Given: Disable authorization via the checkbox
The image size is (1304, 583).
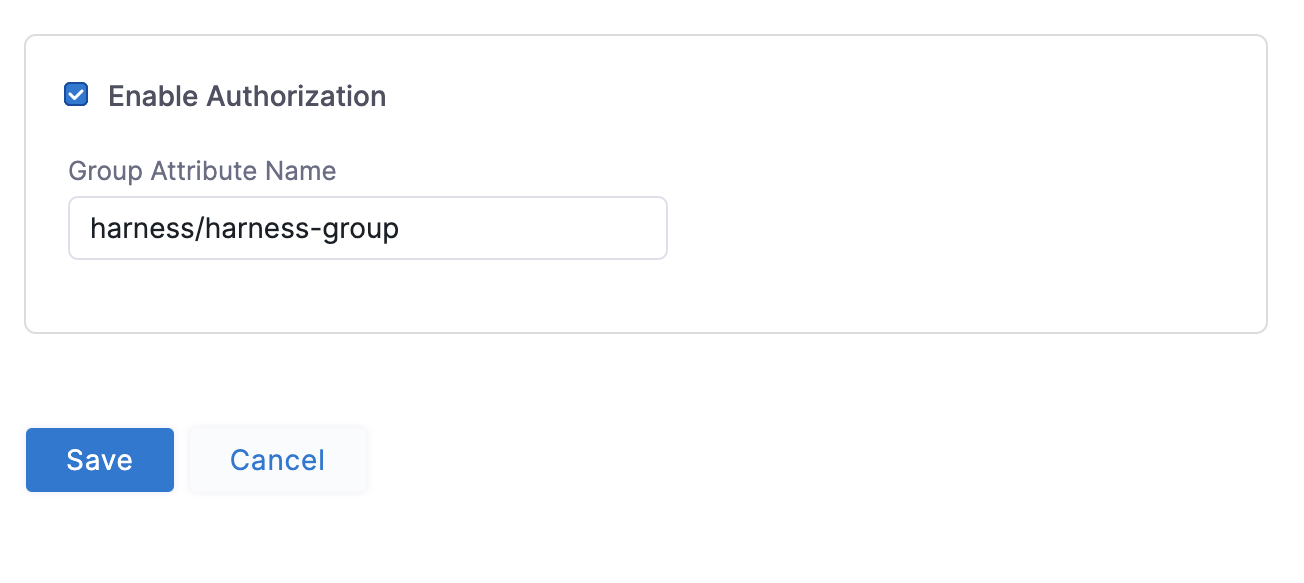Looking at the screenshot, I should 76,95.
